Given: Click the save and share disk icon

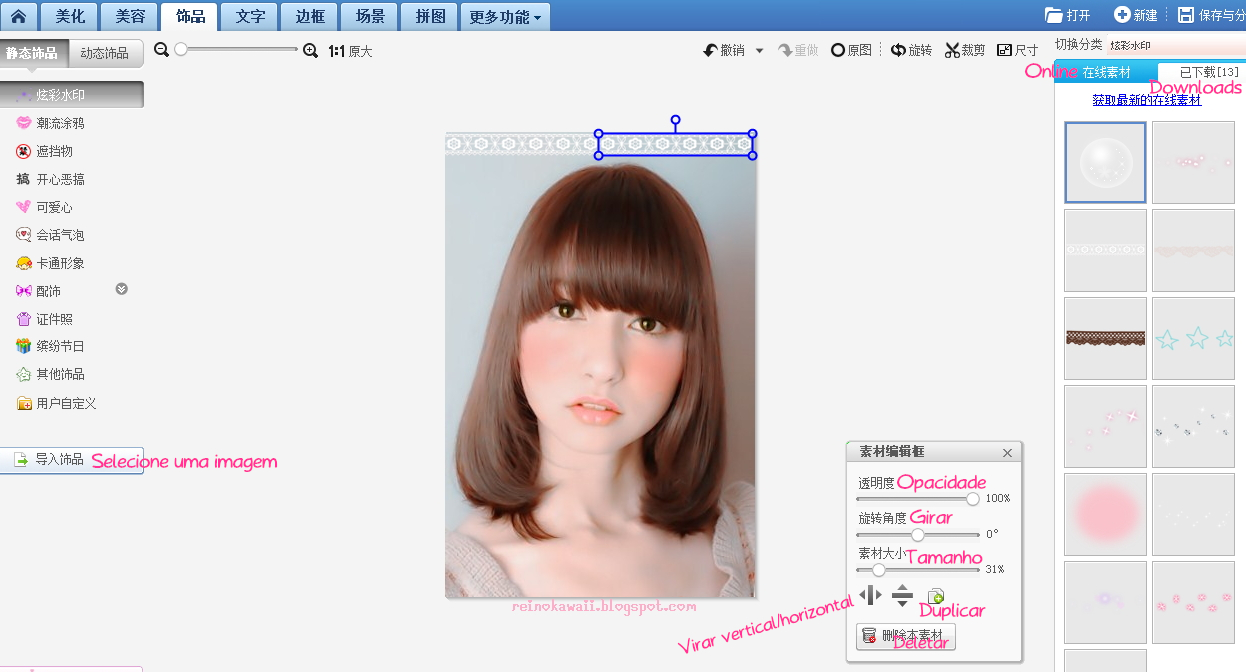Looking at the screenshot, I should click(x=1186, y=15).
